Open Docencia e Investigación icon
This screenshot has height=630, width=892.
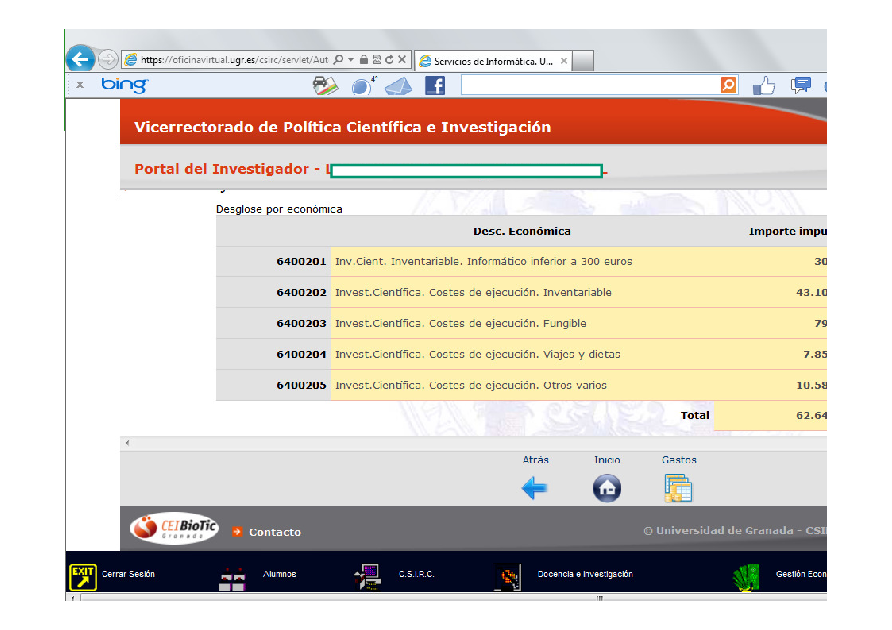509,577
